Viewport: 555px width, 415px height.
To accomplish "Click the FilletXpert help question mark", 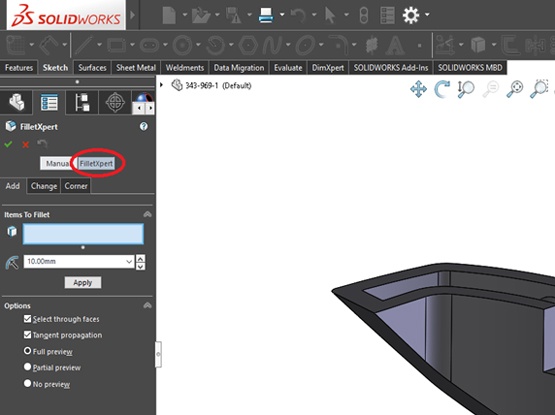I will 143,126.
